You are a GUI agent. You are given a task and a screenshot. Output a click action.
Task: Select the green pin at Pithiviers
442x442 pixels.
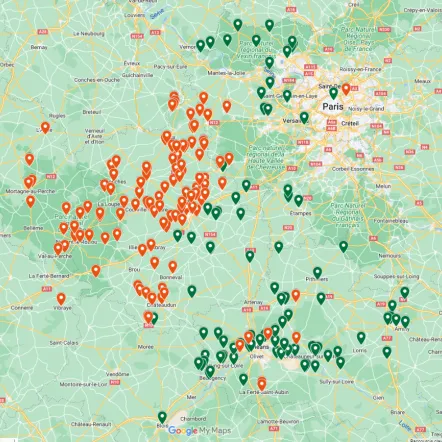coord(317,273)
